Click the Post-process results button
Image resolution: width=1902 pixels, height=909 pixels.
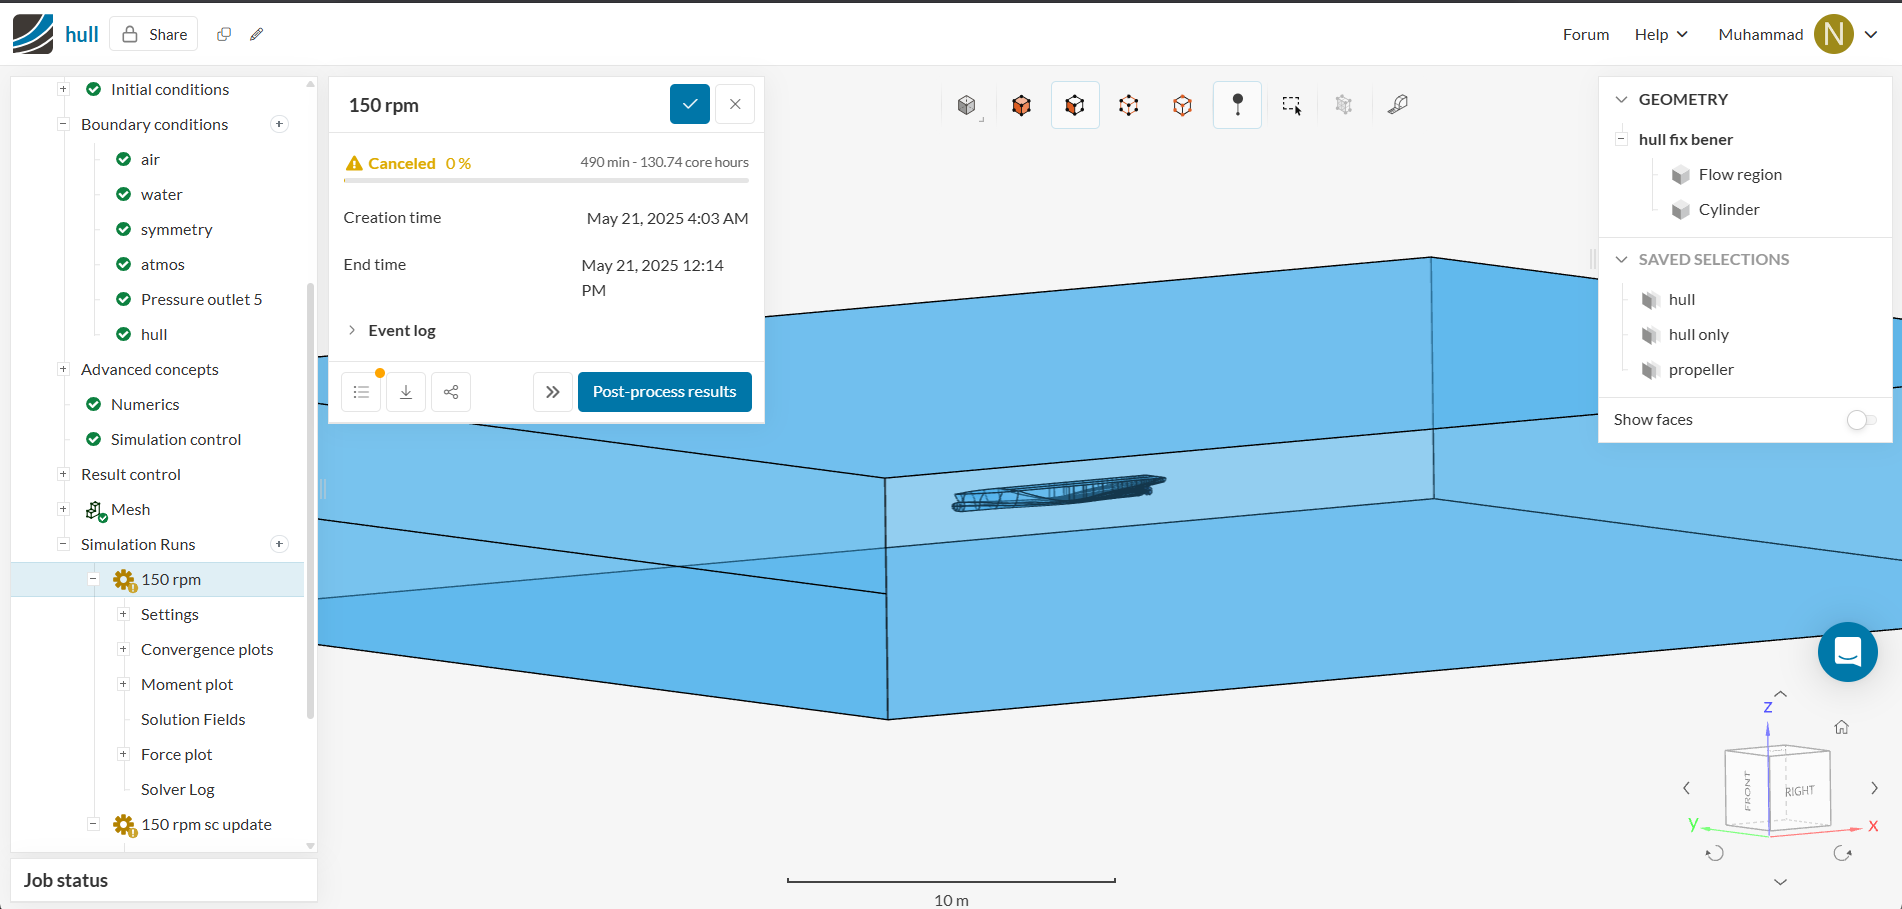(664, 391)
